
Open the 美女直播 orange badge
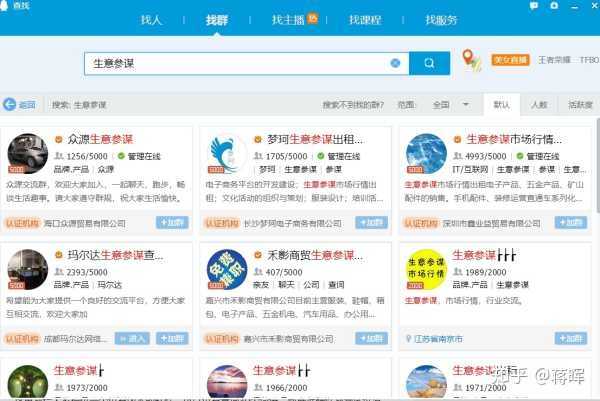pyautogui.click(x=510, y=60)
